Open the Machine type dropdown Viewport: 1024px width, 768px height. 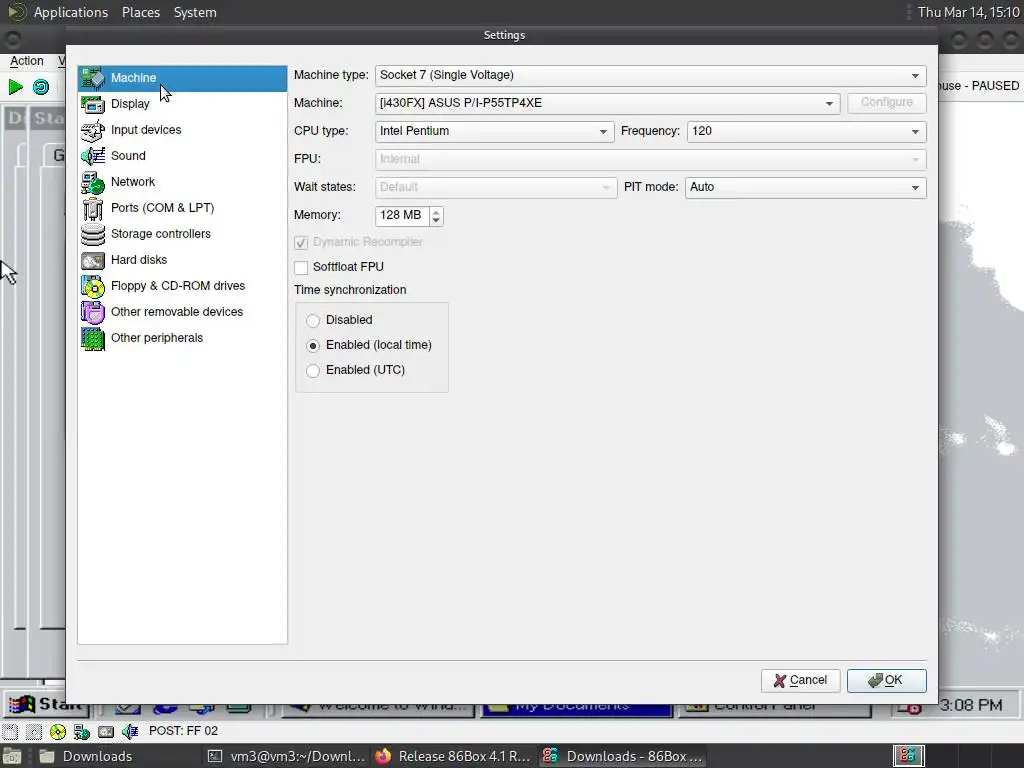(650, 76)
